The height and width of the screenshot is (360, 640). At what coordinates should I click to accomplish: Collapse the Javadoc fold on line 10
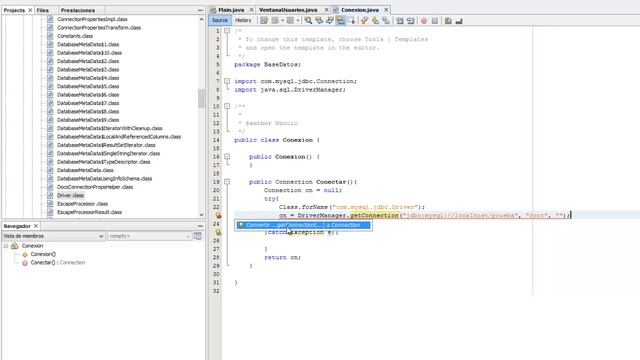pos(227,106)
